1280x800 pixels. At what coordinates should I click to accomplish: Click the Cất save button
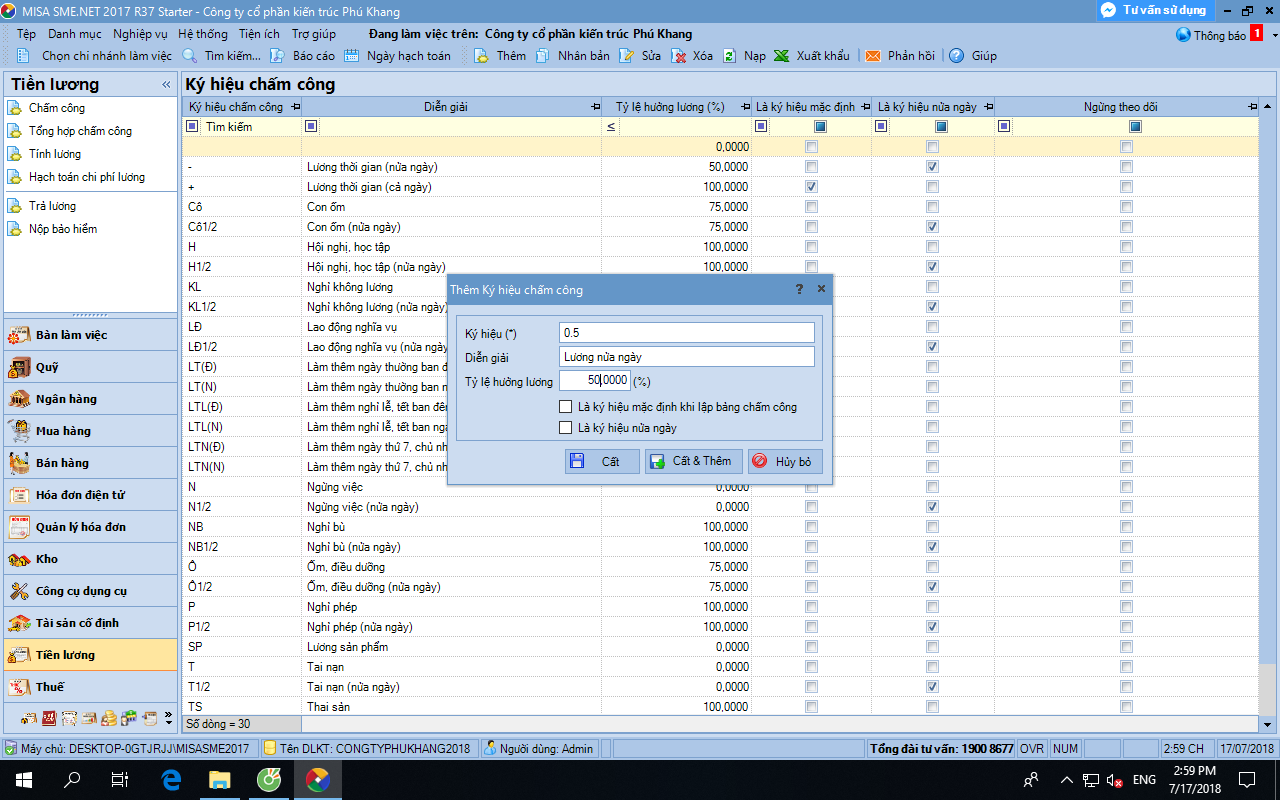pos(602,461)
